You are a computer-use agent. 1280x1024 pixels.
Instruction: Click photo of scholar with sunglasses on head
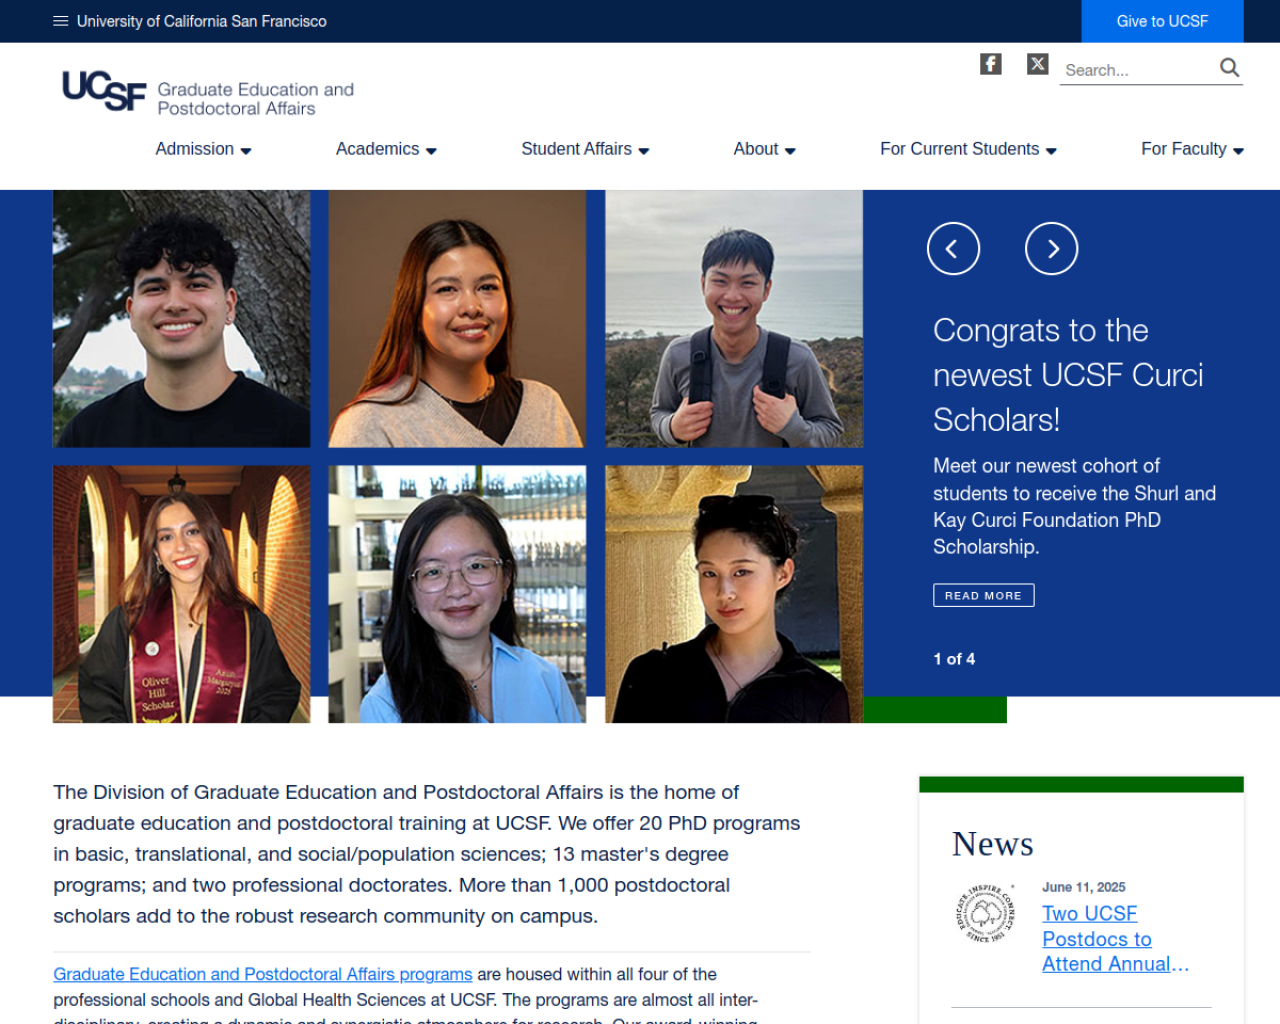[x=734, y=594]
